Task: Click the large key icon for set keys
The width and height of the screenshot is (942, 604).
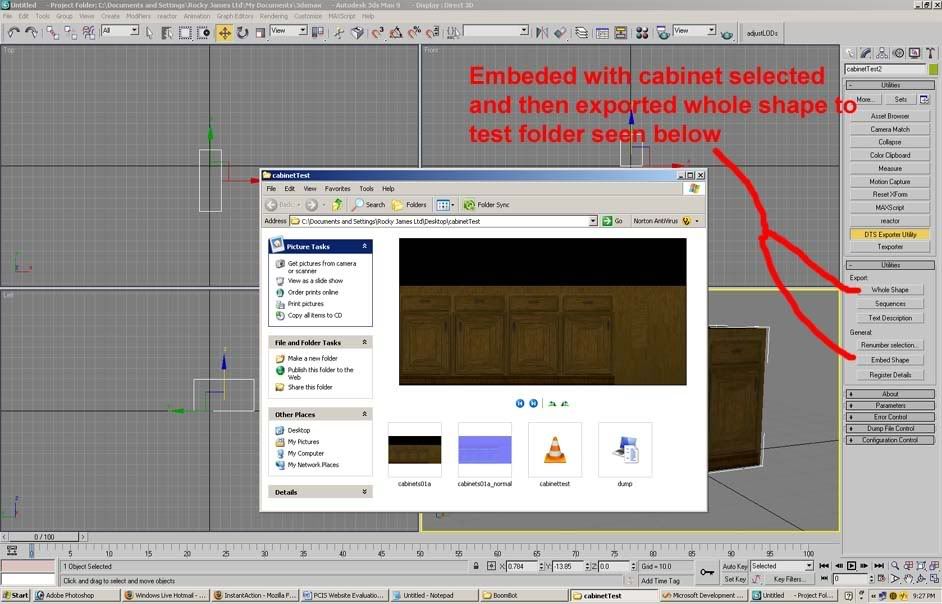Action: pyautogui.click(x=707, y=572)
